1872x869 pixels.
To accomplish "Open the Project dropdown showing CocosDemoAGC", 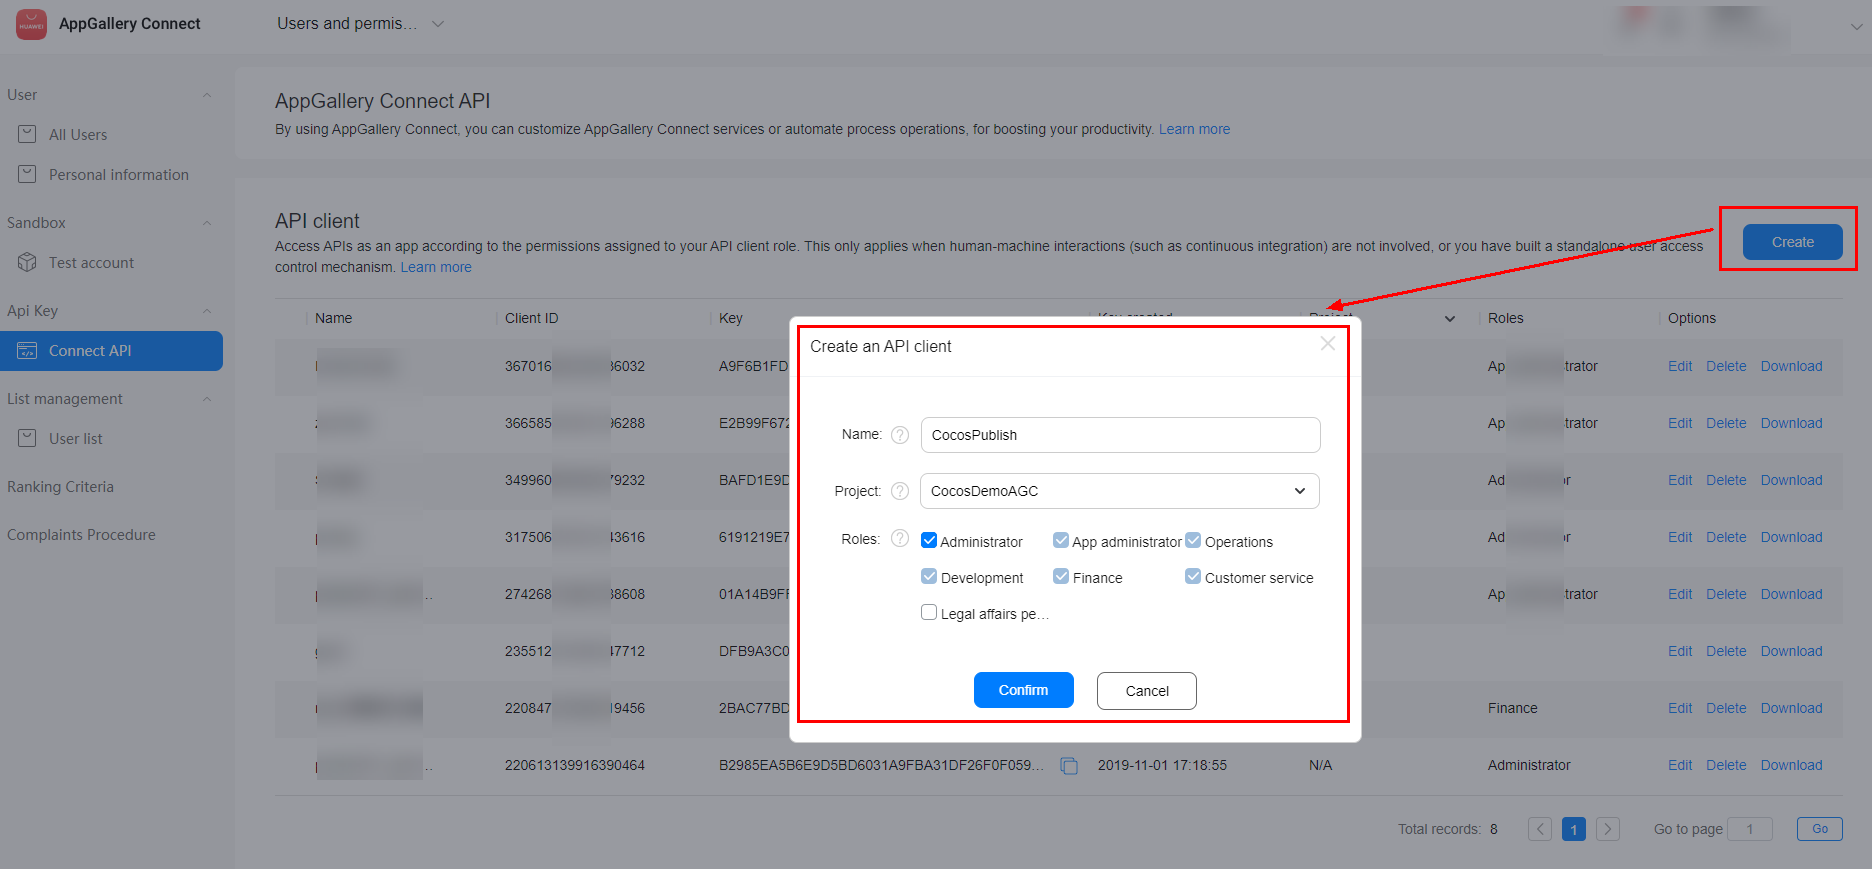I will [x=1120, y=491].
